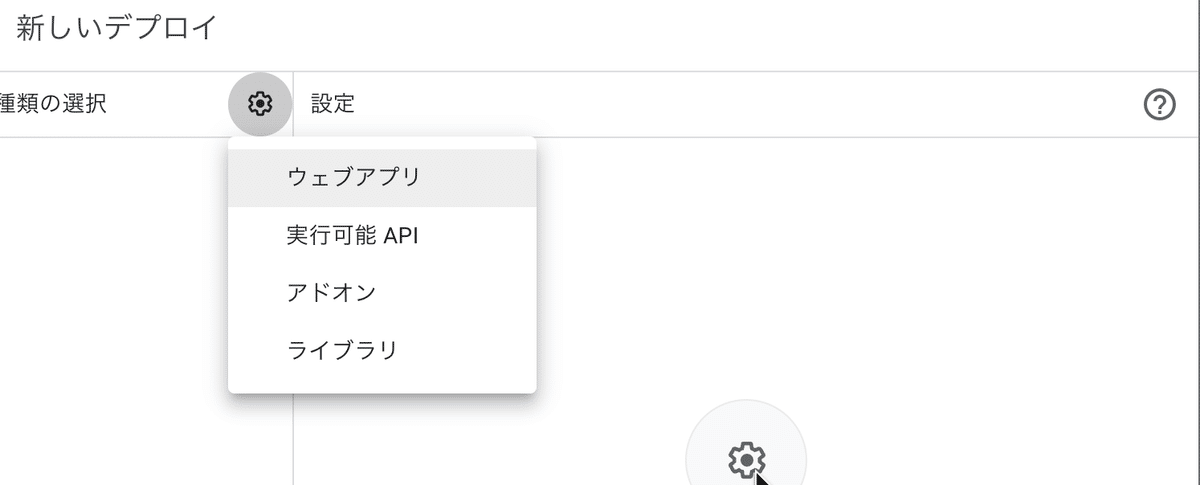The width and height of the screenshot is (1200, 485).
Task: Open the circled question mark help button
Action: click(1158, 104)
